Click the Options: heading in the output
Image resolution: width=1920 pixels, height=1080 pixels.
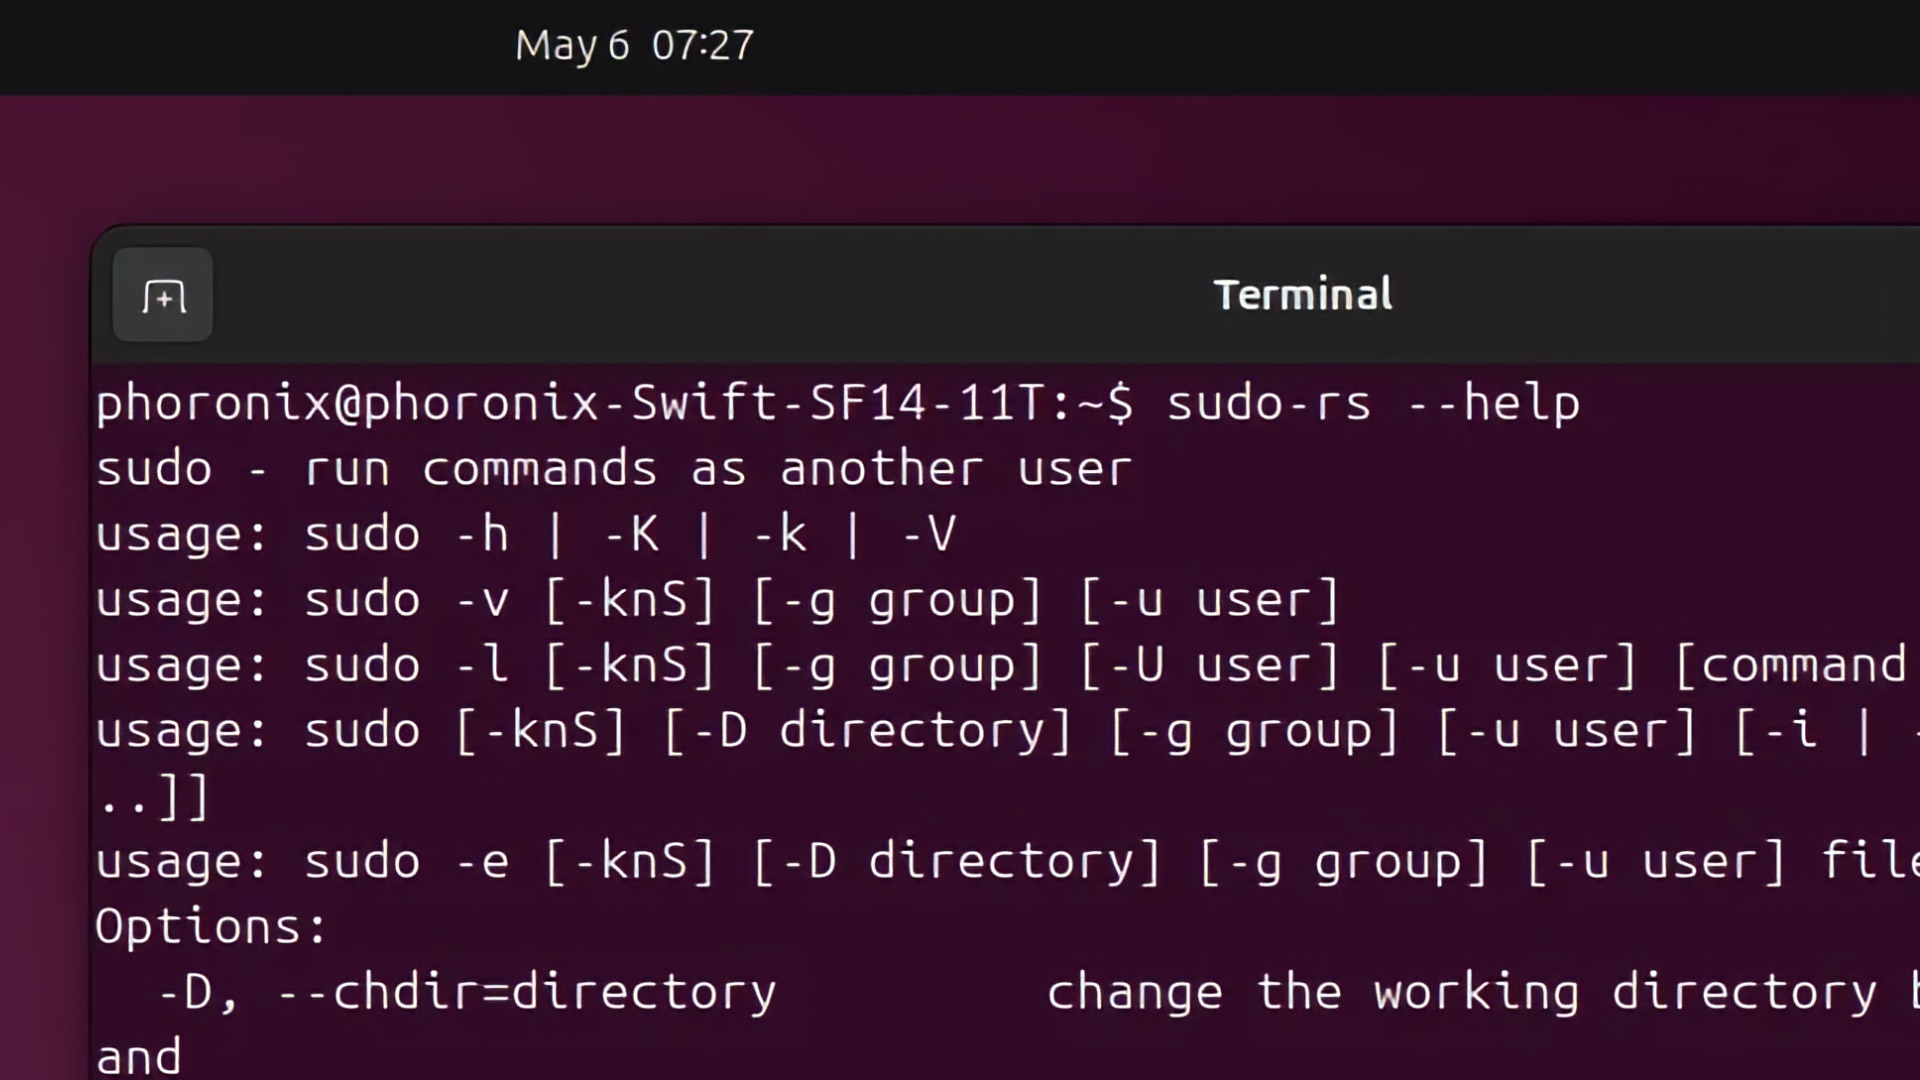pos(210,925)
